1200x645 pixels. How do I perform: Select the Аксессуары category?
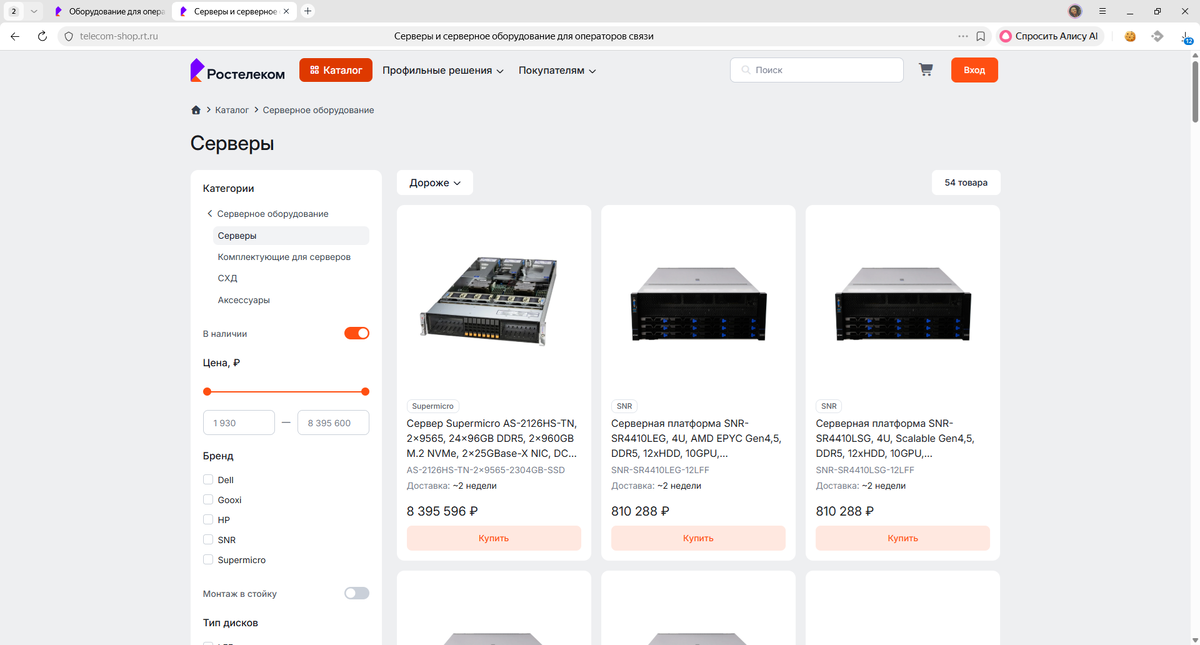[x=243, y=300]
